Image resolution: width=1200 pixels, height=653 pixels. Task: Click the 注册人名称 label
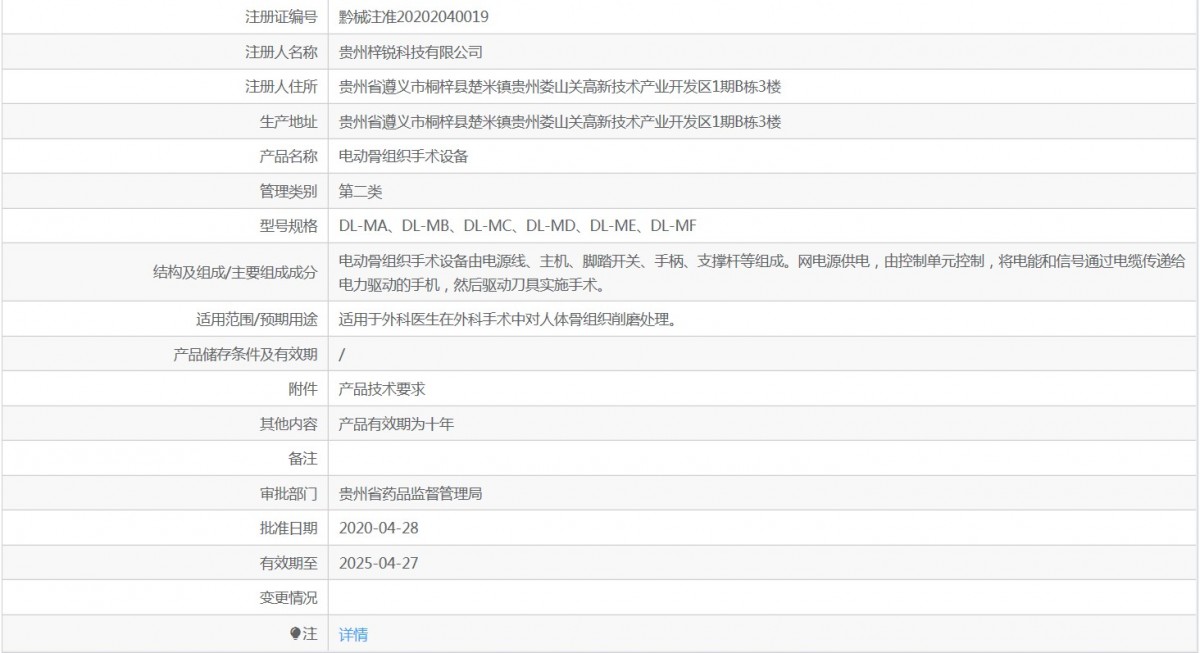click(x=281, y=52)
